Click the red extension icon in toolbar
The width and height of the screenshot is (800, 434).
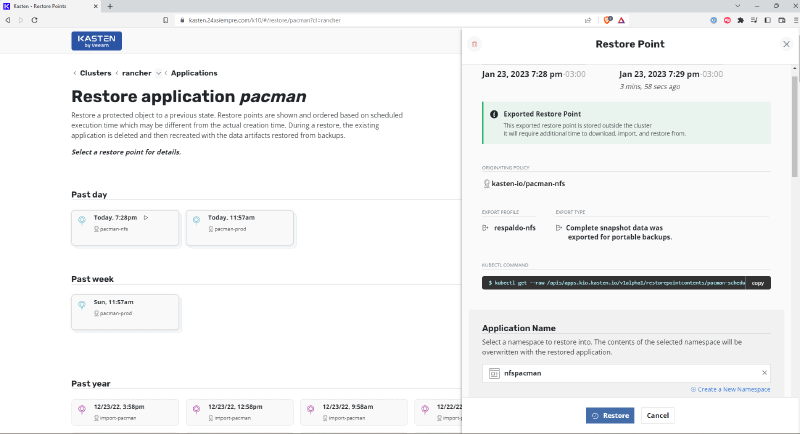click(x=727, y=20)
